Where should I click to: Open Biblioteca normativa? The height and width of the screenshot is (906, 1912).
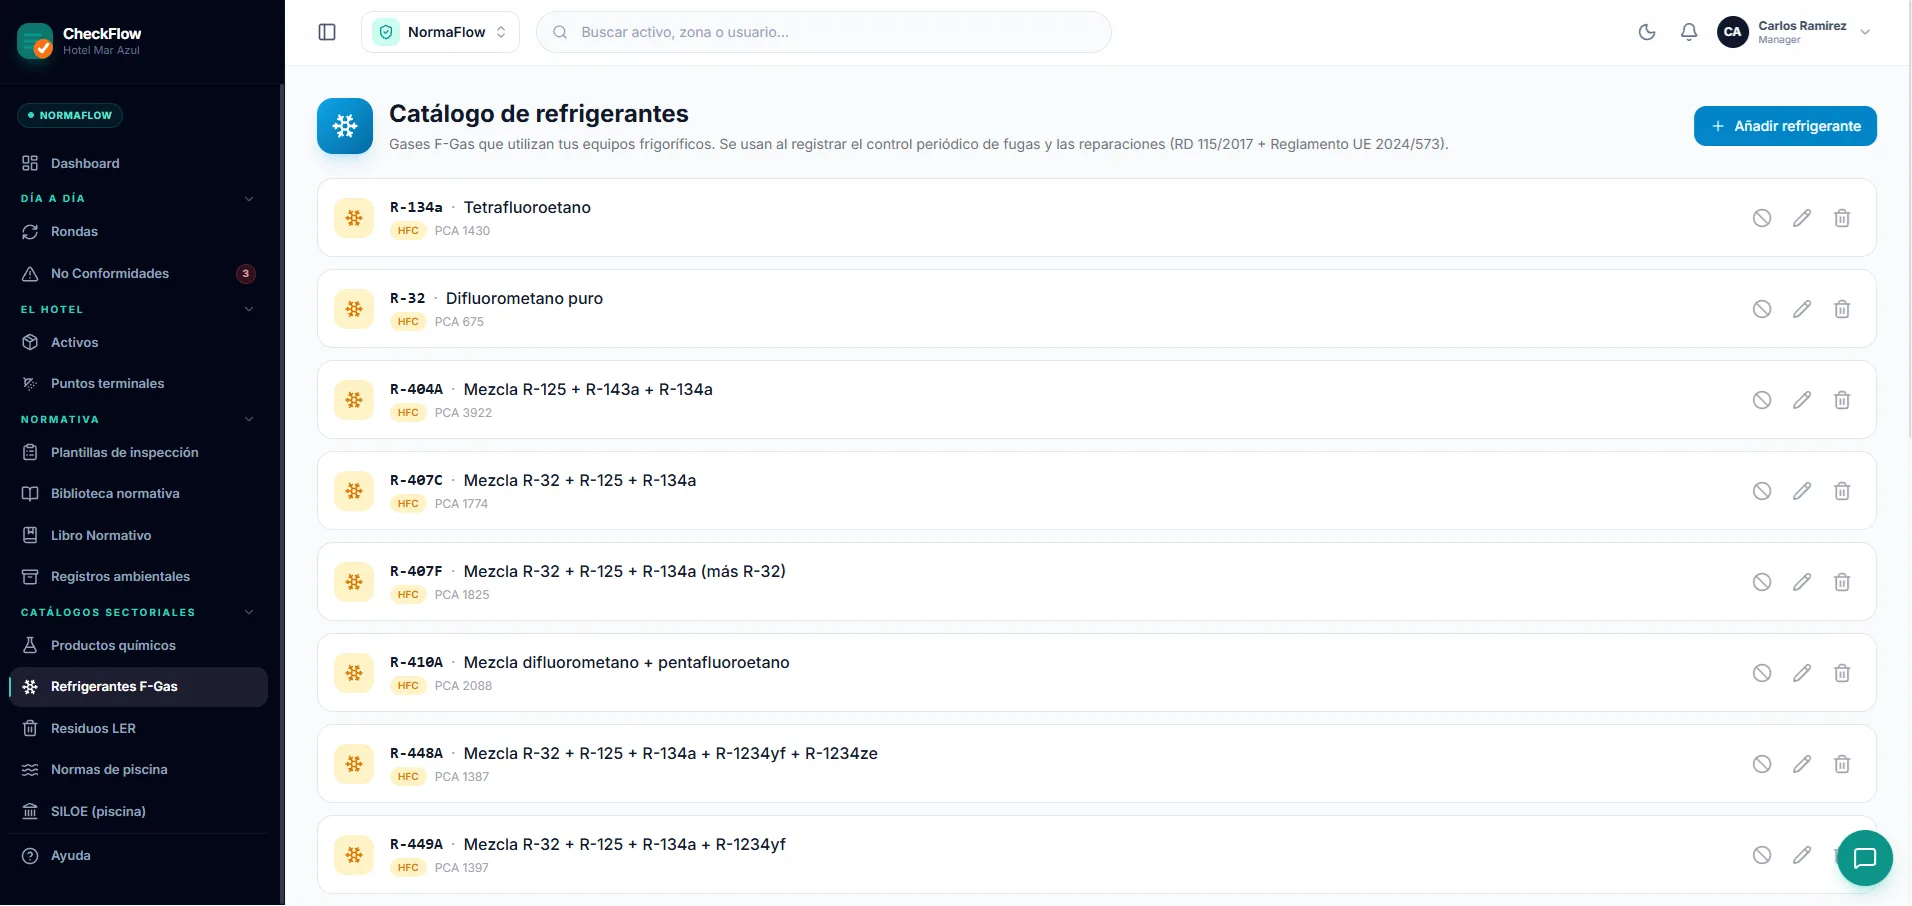point(139,493)
